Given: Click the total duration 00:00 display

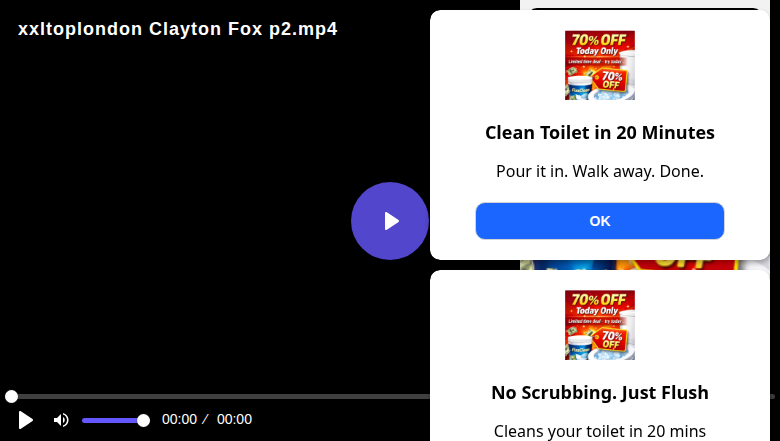Looking at the screenshot, I should point(234,420).
